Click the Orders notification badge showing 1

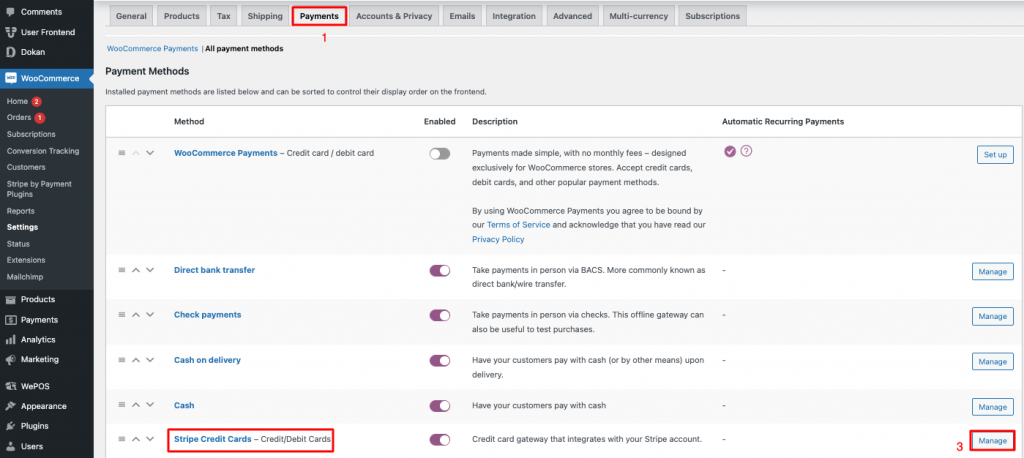click(x=40, y=118)
